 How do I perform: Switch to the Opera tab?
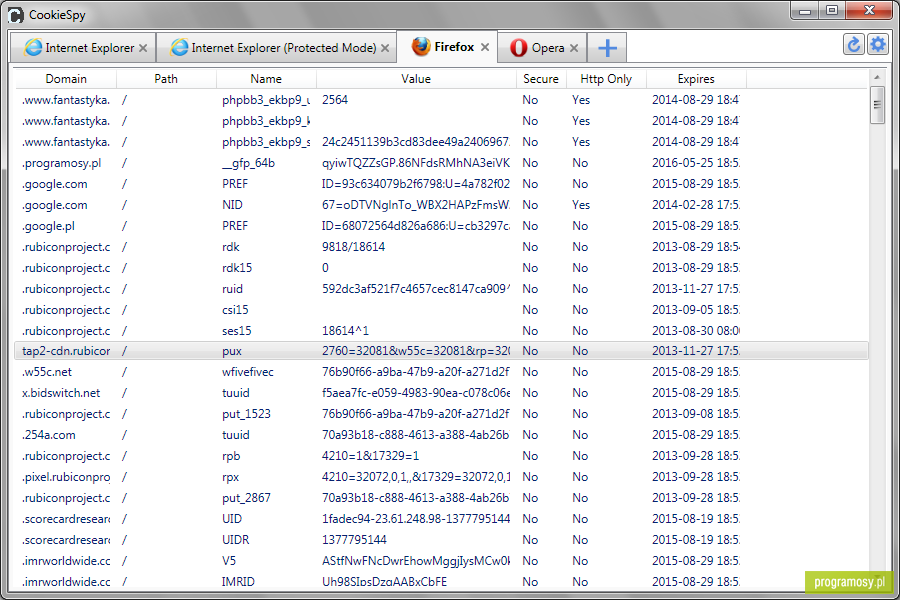tap(542, 48)
